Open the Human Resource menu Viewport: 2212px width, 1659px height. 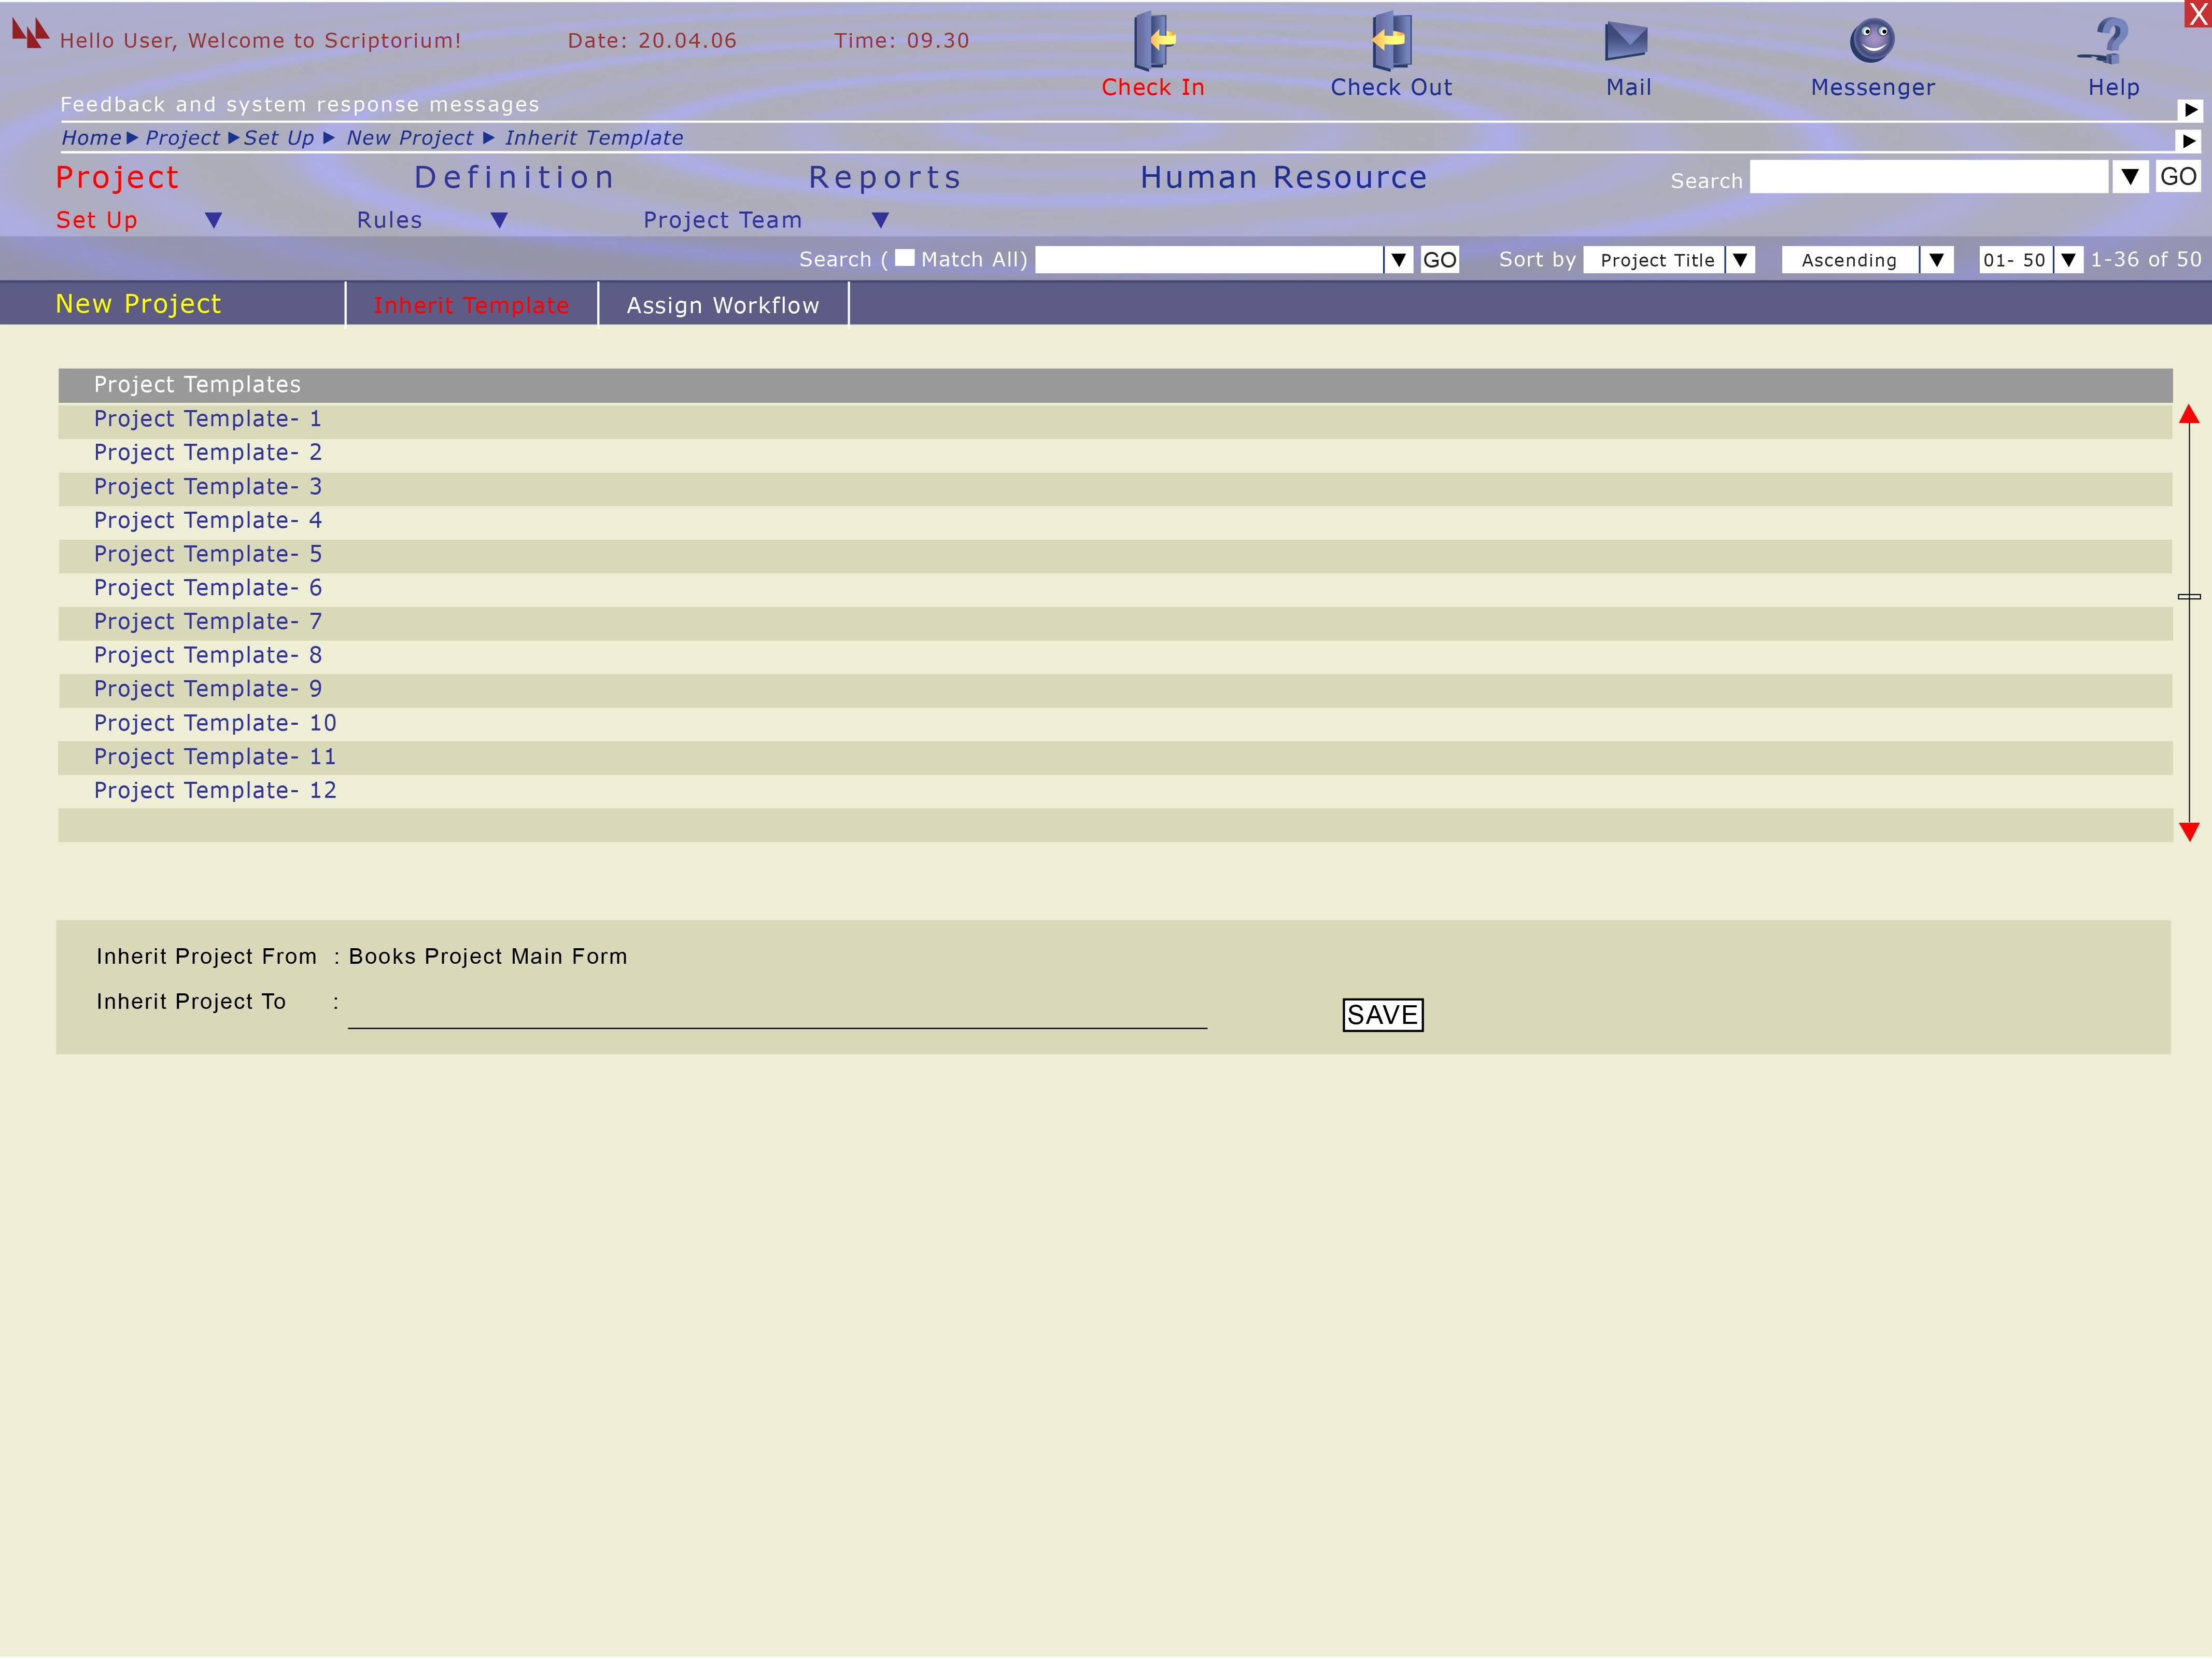1283,177
